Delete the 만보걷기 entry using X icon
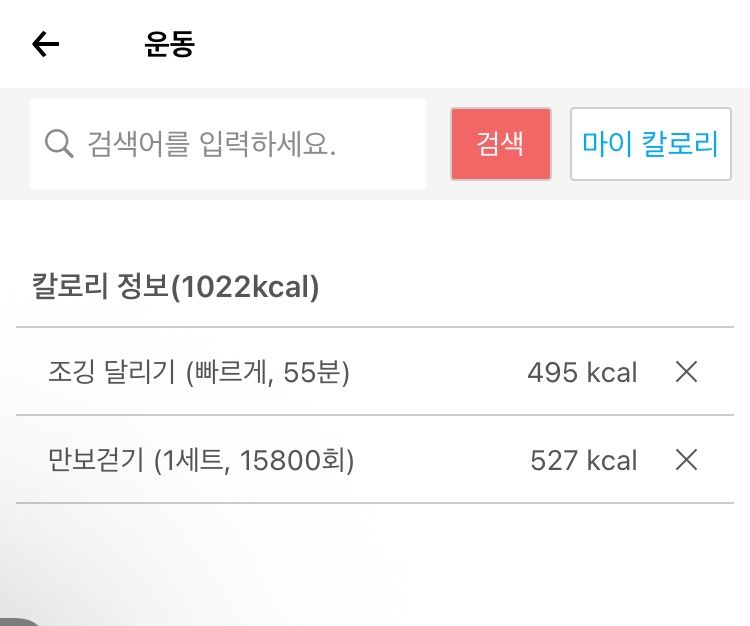Screen dimensions: 750x626 pos(686,460)
